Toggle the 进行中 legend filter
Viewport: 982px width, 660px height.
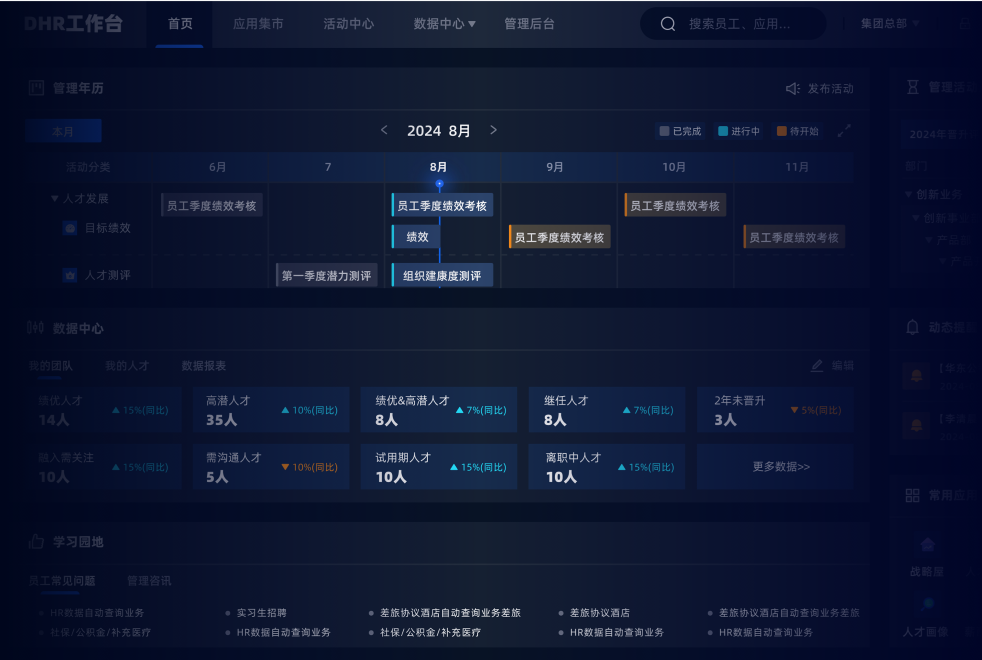pyautogui.click(x=738, y=131)
